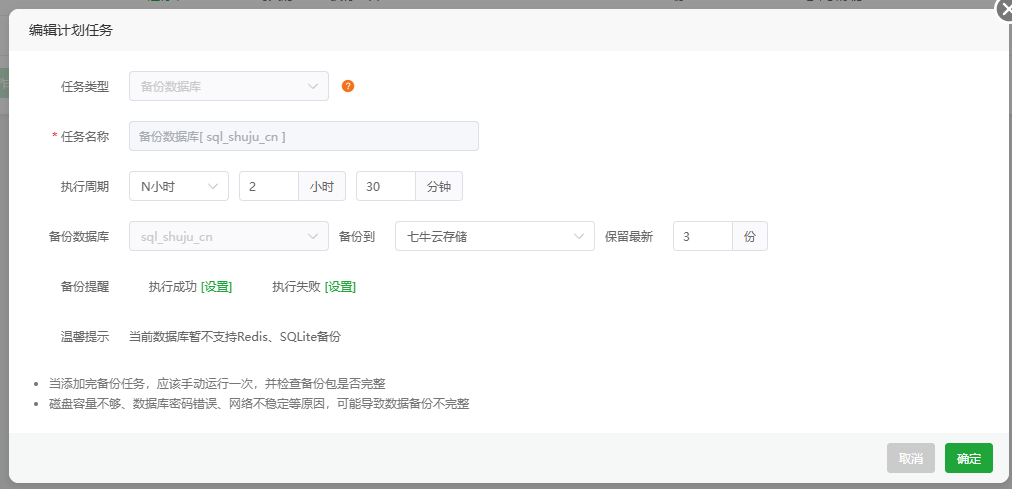Click the hours input showing 2
This screenshot has height=489, width=1012.
click(x=268, y=186)
